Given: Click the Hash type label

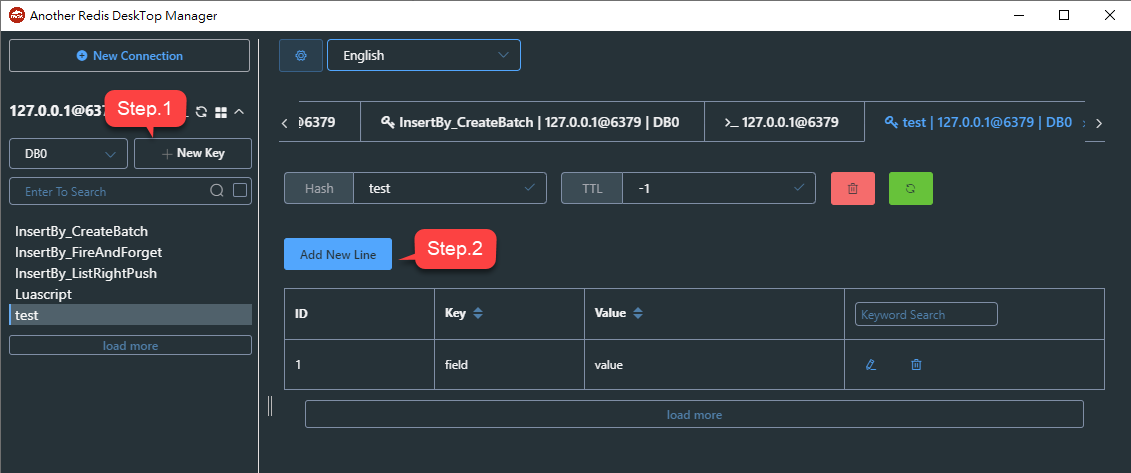Looking at the screenshot, I should 319,188.
